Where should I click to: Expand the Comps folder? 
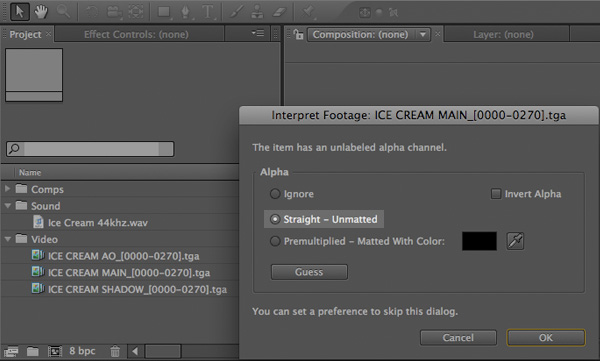point(7,189)
